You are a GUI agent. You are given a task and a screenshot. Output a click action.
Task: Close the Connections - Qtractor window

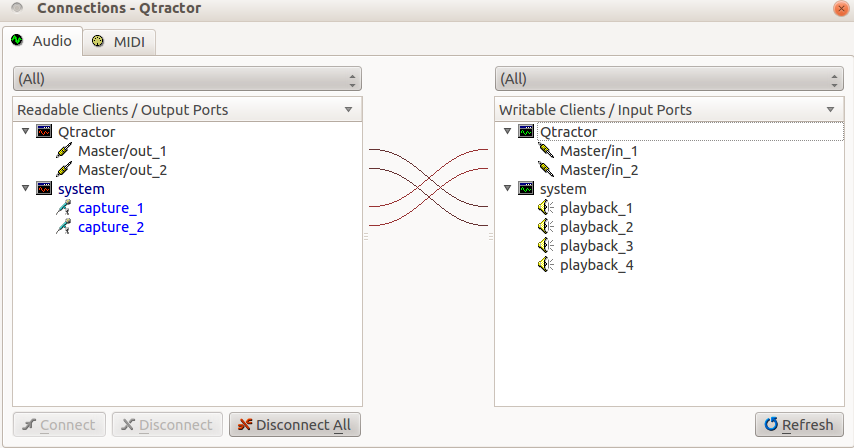(841, 8)
